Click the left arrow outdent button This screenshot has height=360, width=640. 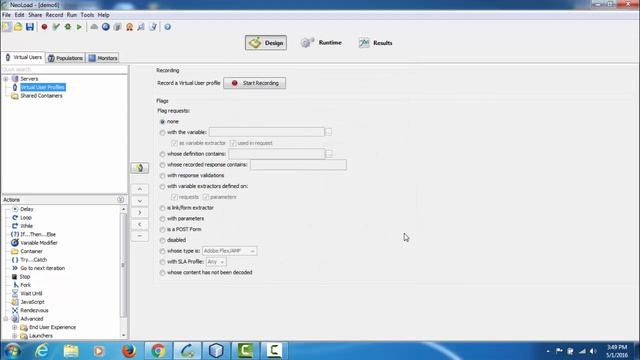[x=140, y=224]
